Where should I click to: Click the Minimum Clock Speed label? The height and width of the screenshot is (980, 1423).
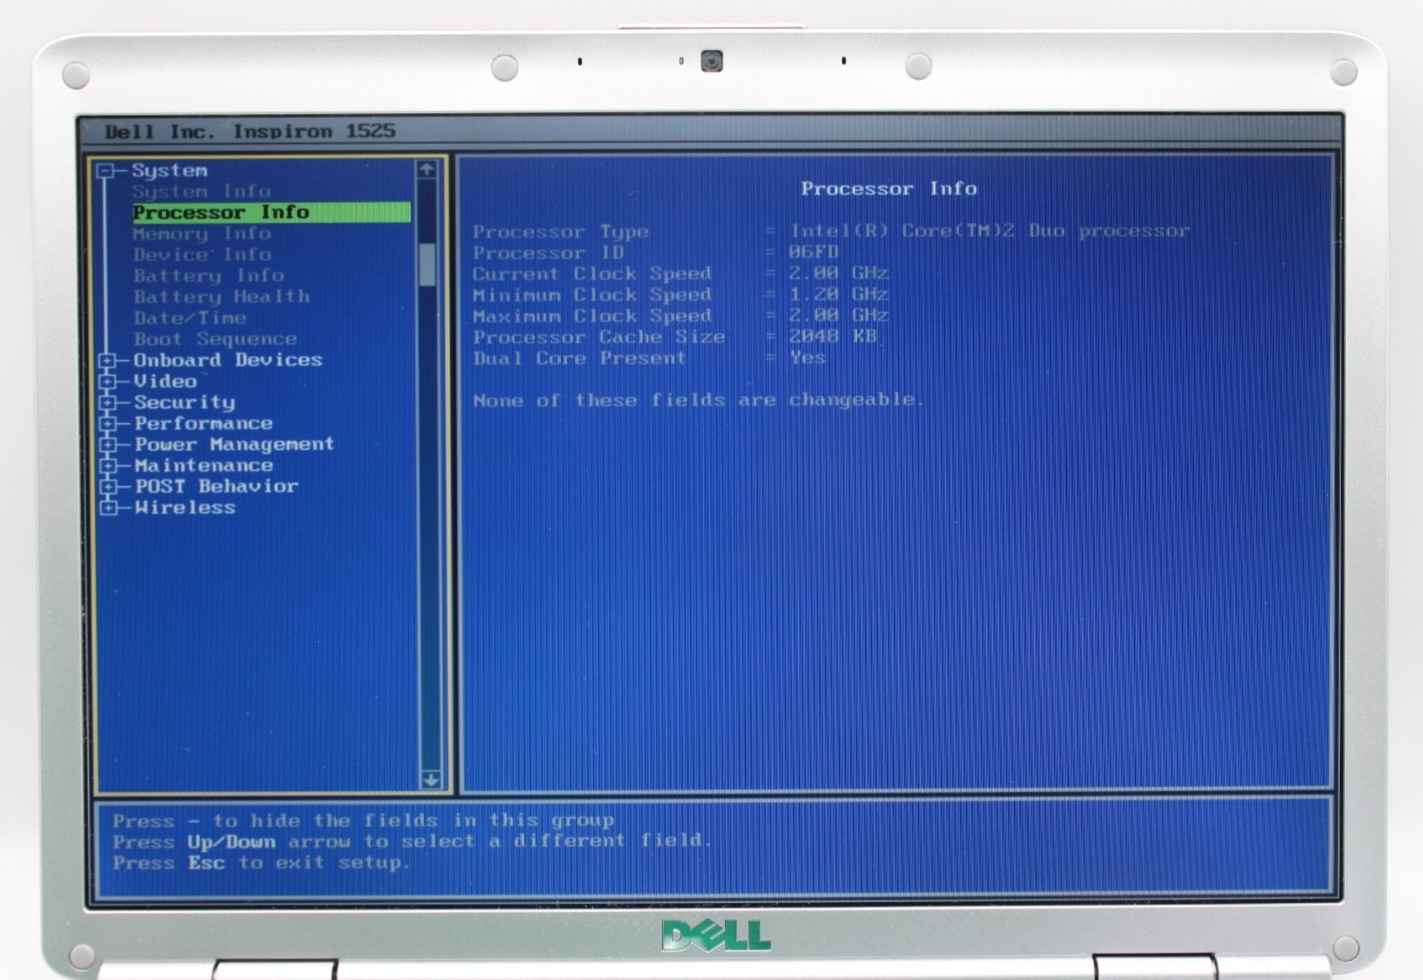point(592,295)
